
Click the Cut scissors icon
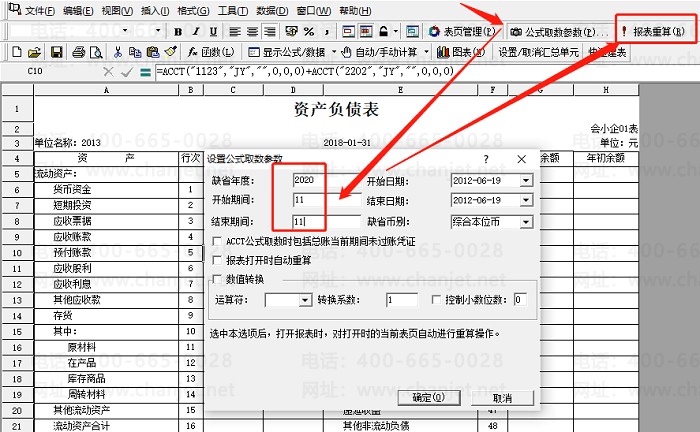pos(120,52)
